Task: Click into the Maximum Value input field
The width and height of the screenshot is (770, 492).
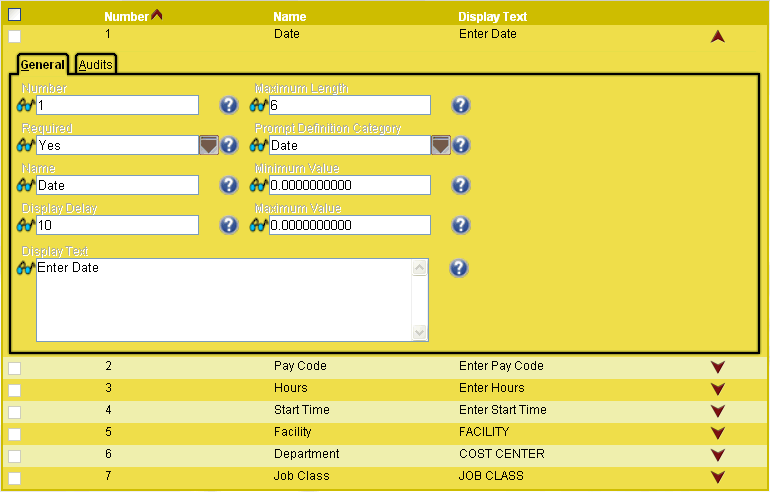Action: (349, 225)
